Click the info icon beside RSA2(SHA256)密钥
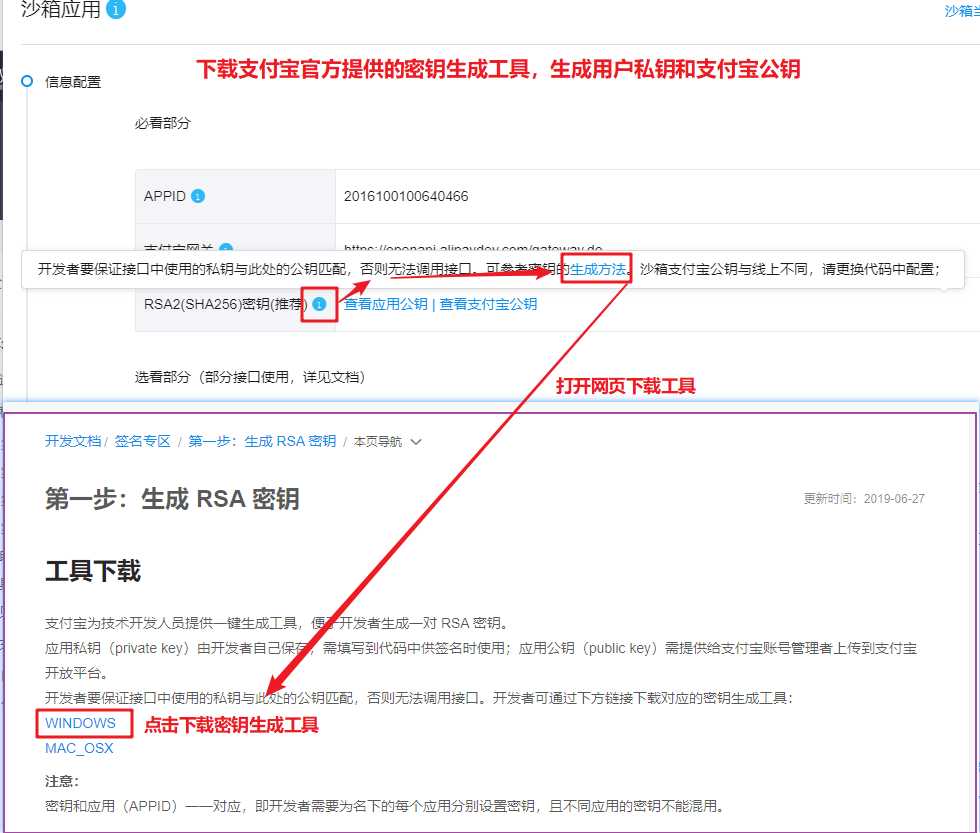The image size is (980, 833). (319, 304)
